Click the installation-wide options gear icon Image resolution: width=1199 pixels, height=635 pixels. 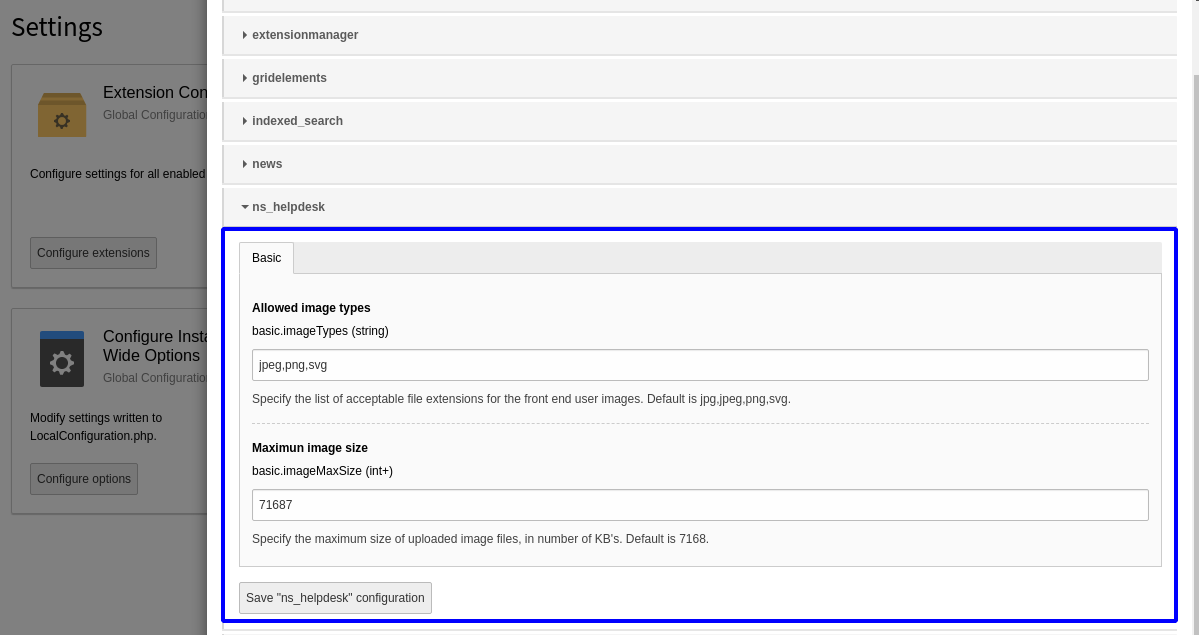pyautogui.click(x=62, y=359)
